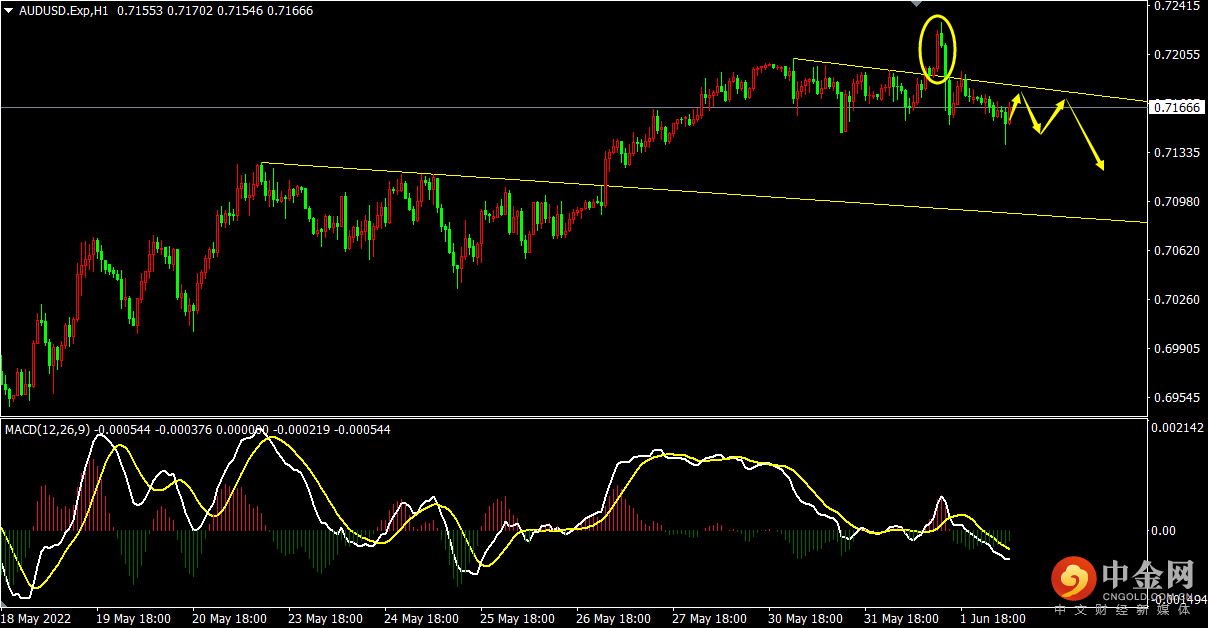Click the OHLC values 0.71553 0.71702 0.71546 0.71666
Screen dimensions: 1208x628
215,9
